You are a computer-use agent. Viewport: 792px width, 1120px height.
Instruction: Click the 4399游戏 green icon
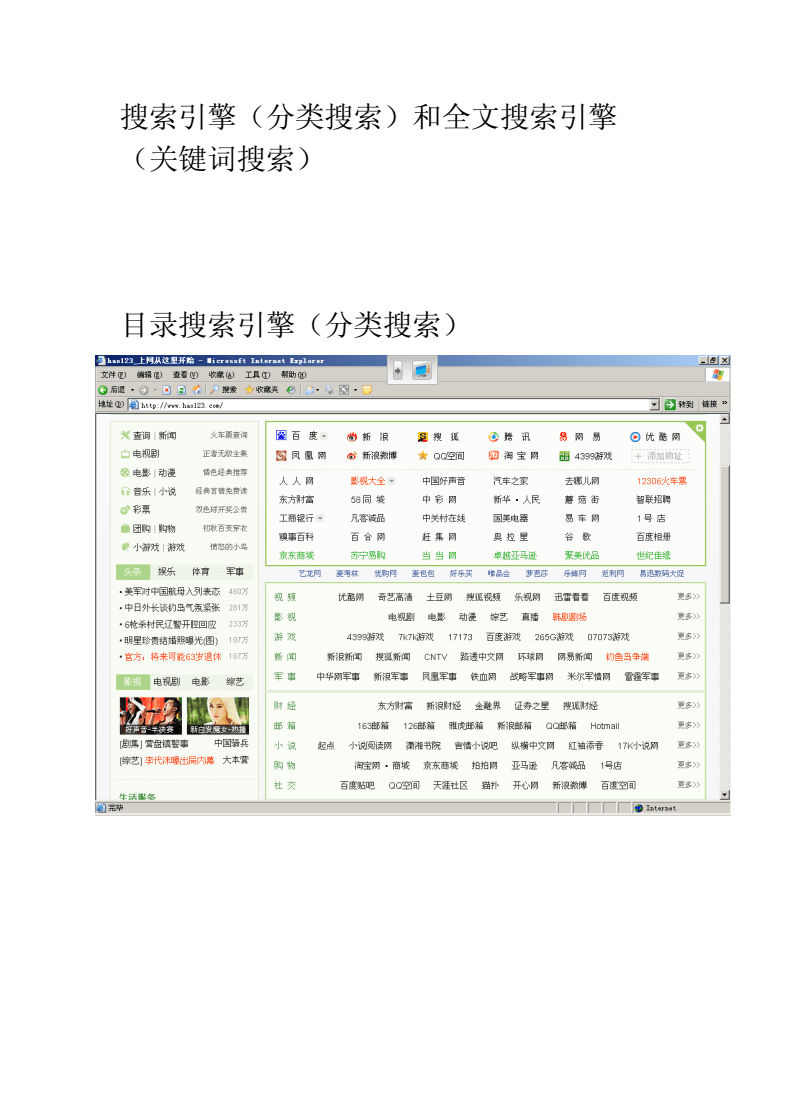coord(564,456)
